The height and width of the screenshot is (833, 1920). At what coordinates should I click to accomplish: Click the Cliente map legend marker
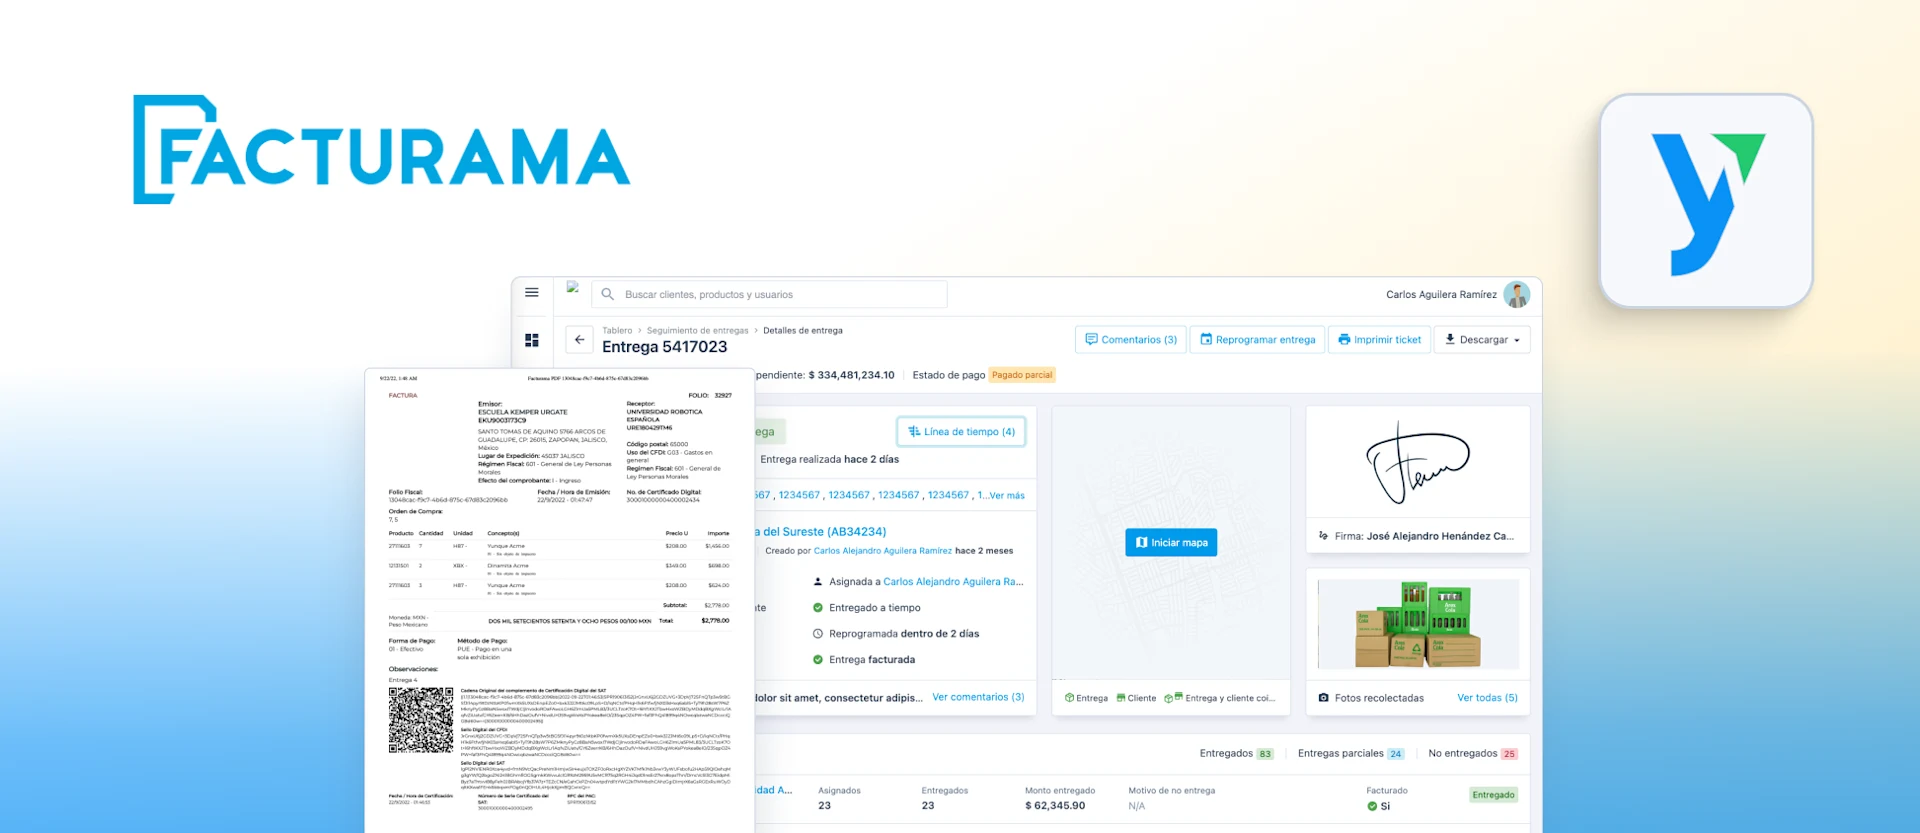pos(1121,698)
